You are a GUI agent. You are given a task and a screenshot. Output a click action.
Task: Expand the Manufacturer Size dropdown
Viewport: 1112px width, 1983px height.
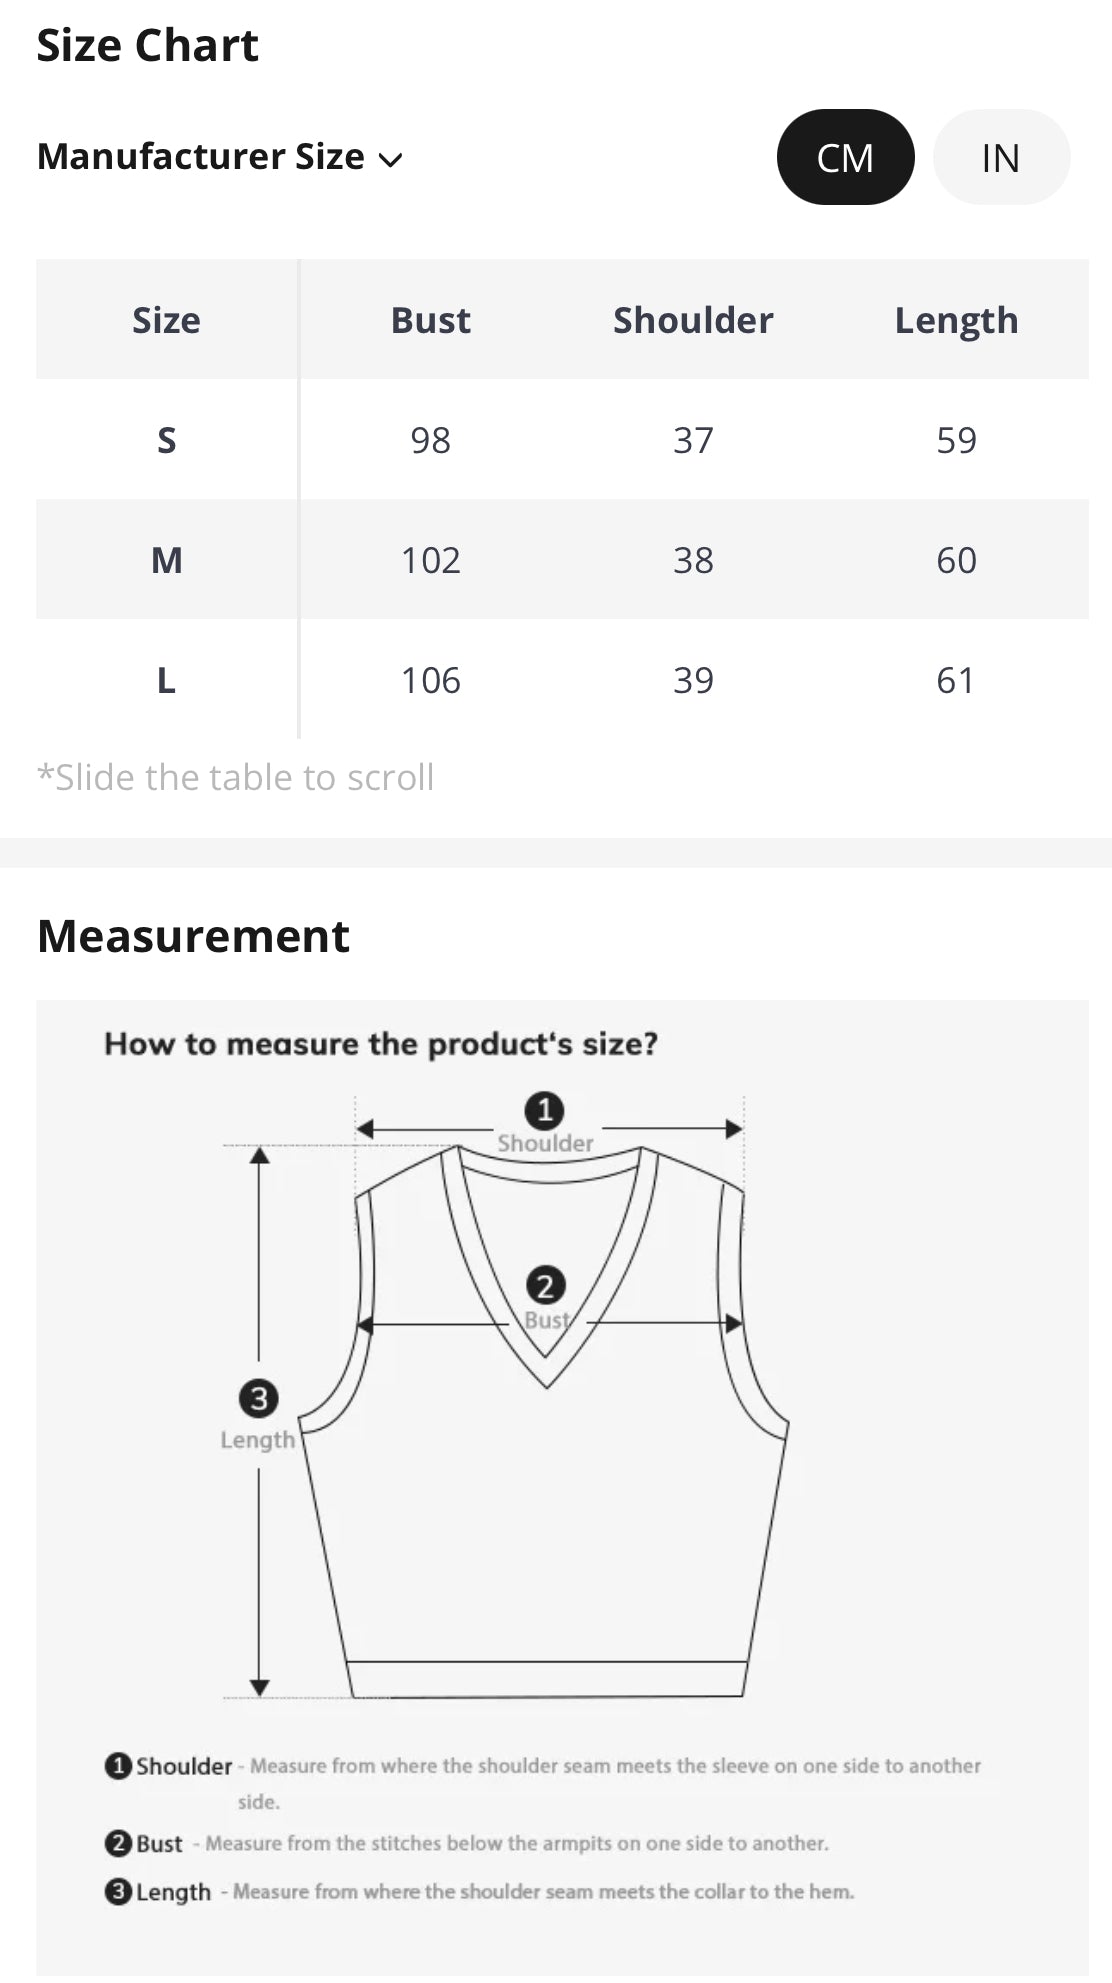click(218, 157)
